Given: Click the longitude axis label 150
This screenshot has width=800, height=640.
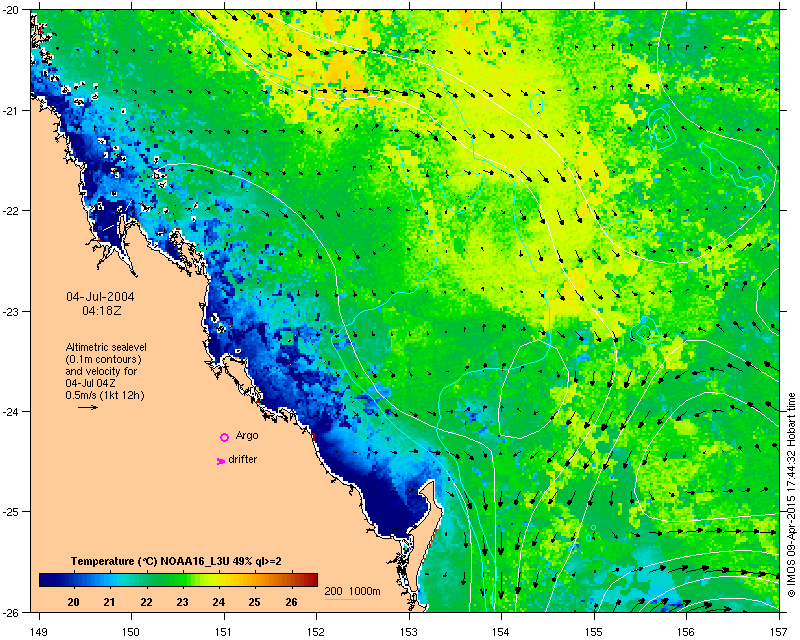Looking at the screenshot, I should pos(131,632).
